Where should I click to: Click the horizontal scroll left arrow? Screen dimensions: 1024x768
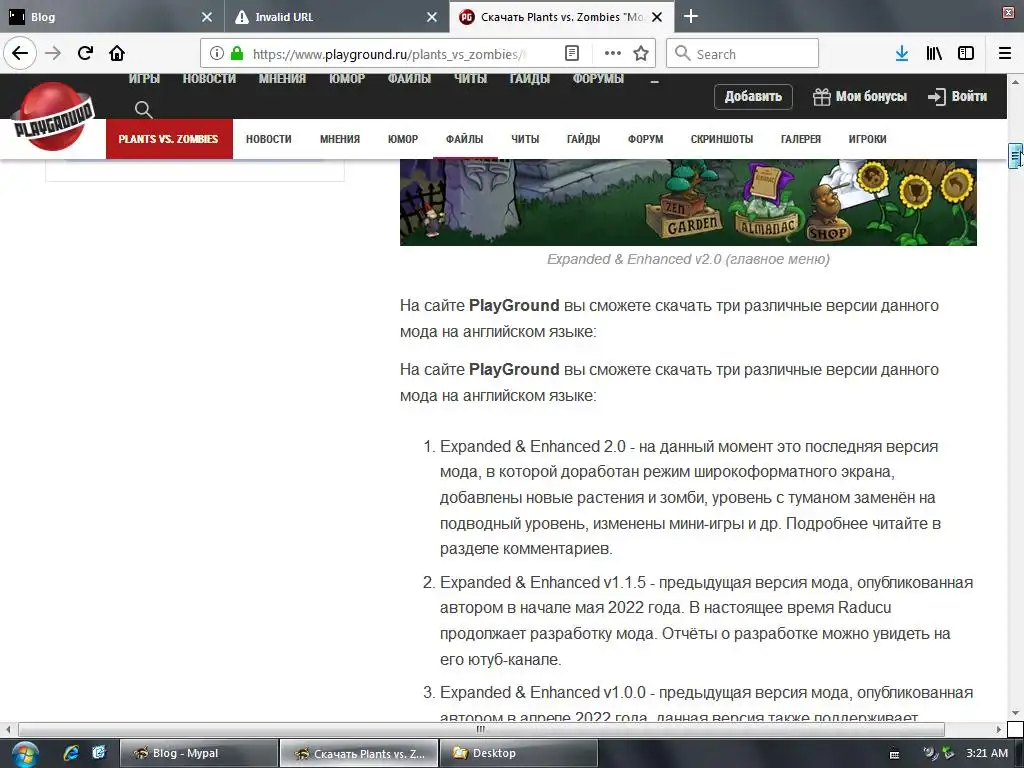point(8,729)
